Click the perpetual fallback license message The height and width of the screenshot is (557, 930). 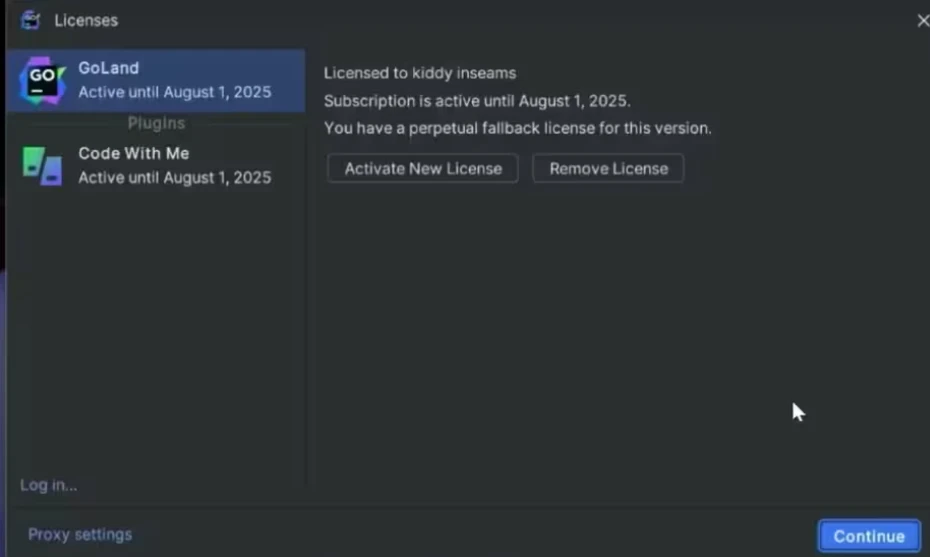tap(517, 128)
